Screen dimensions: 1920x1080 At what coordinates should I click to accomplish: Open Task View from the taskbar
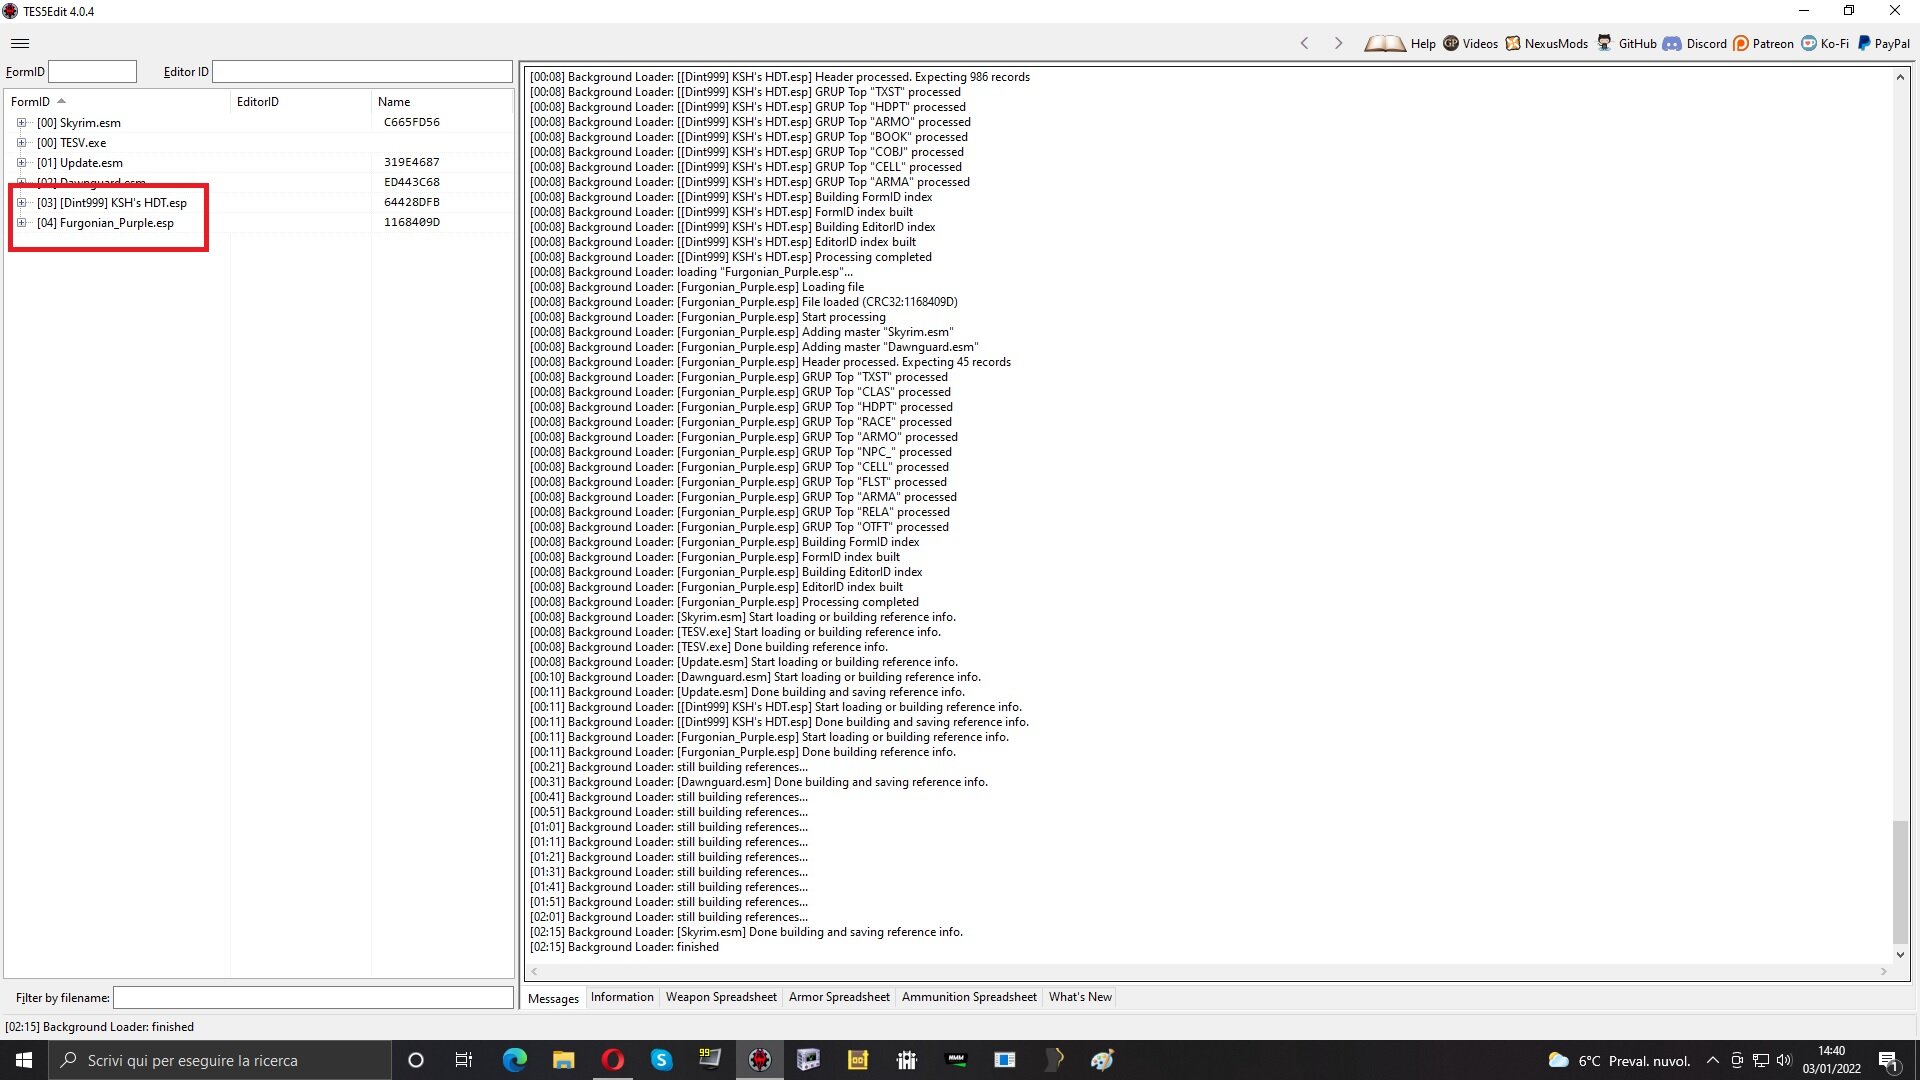pyautogui.click(x=464, y=1060)
